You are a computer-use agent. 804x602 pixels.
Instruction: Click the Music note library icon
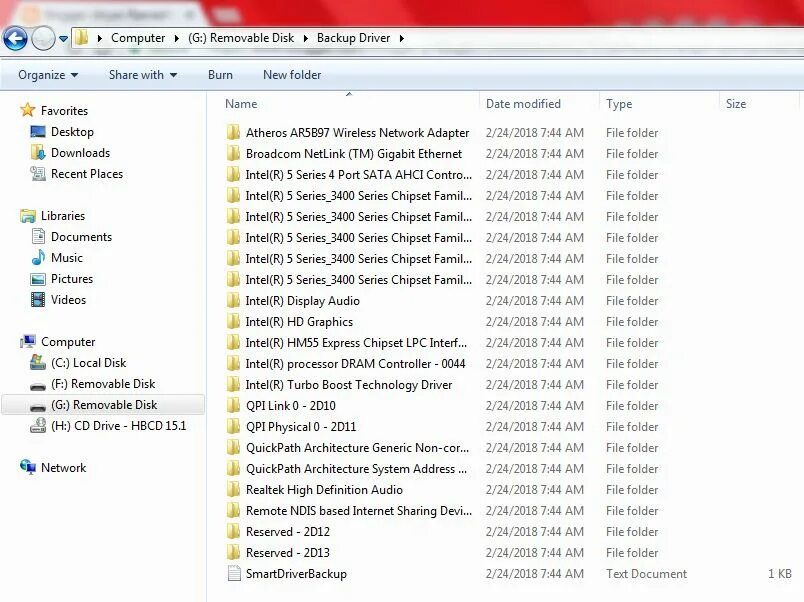coord(38,257)
